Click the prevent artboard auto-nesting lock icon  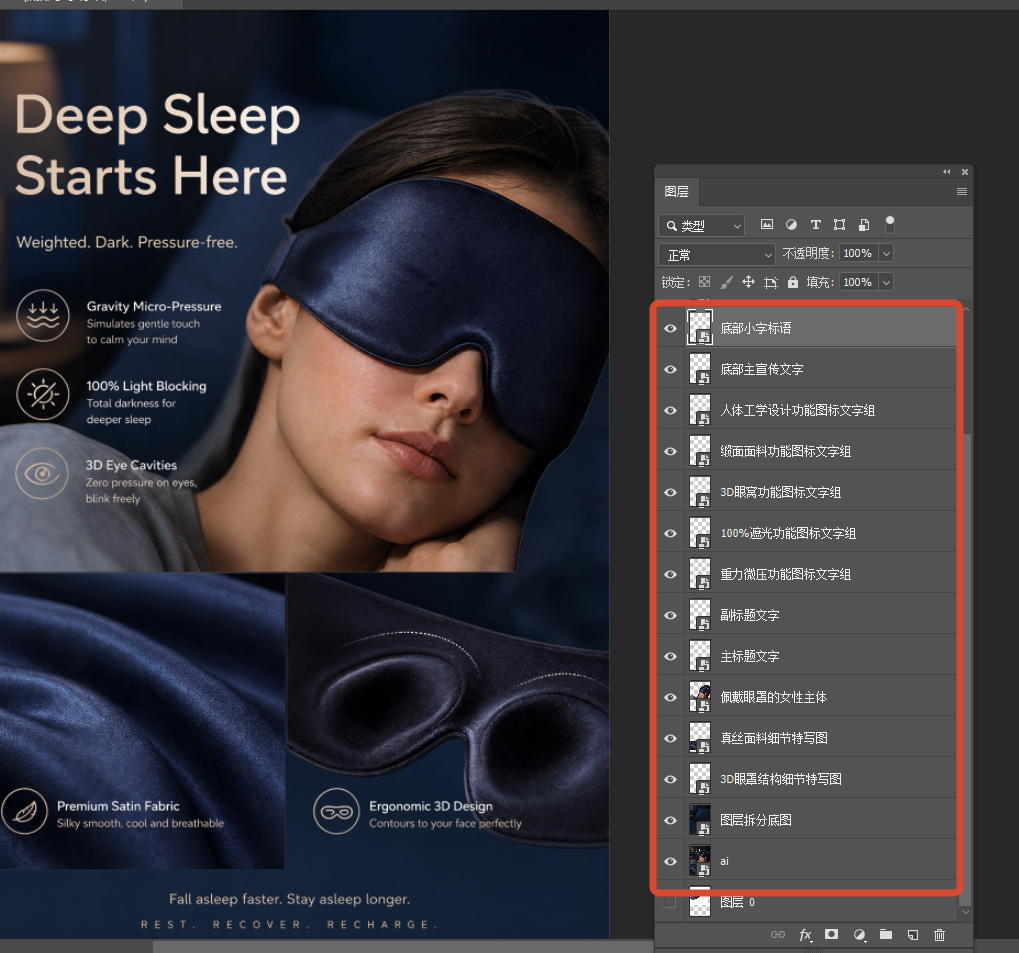click(x=771, y=282)
